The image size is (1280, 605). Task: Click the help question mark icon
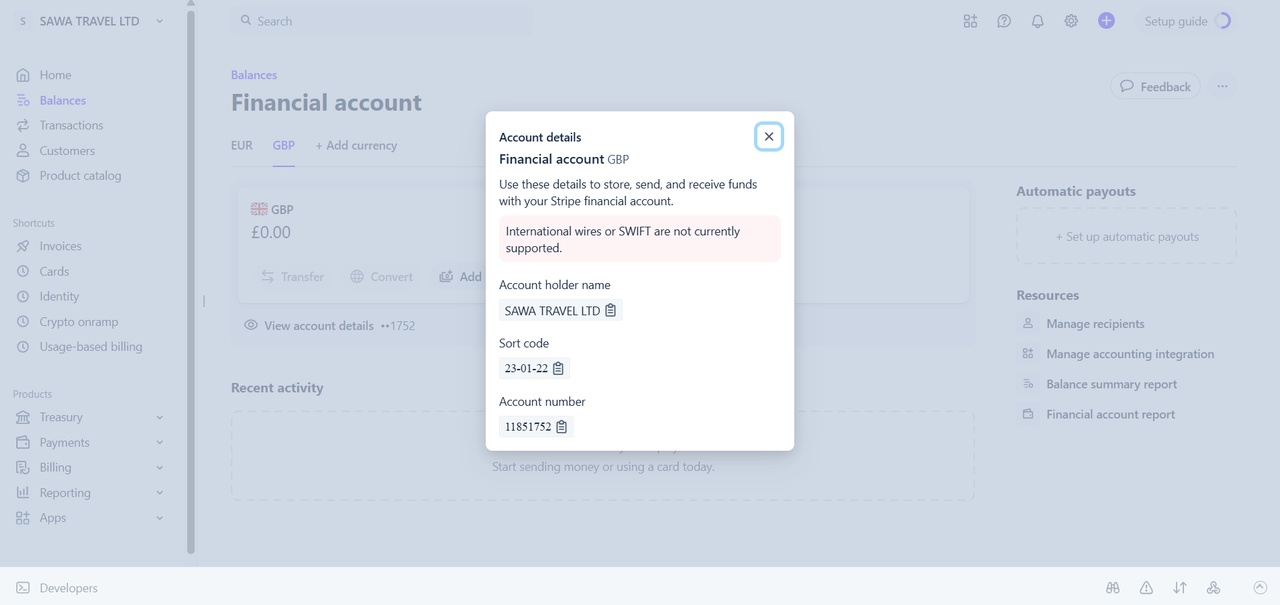click(1004, 21)
